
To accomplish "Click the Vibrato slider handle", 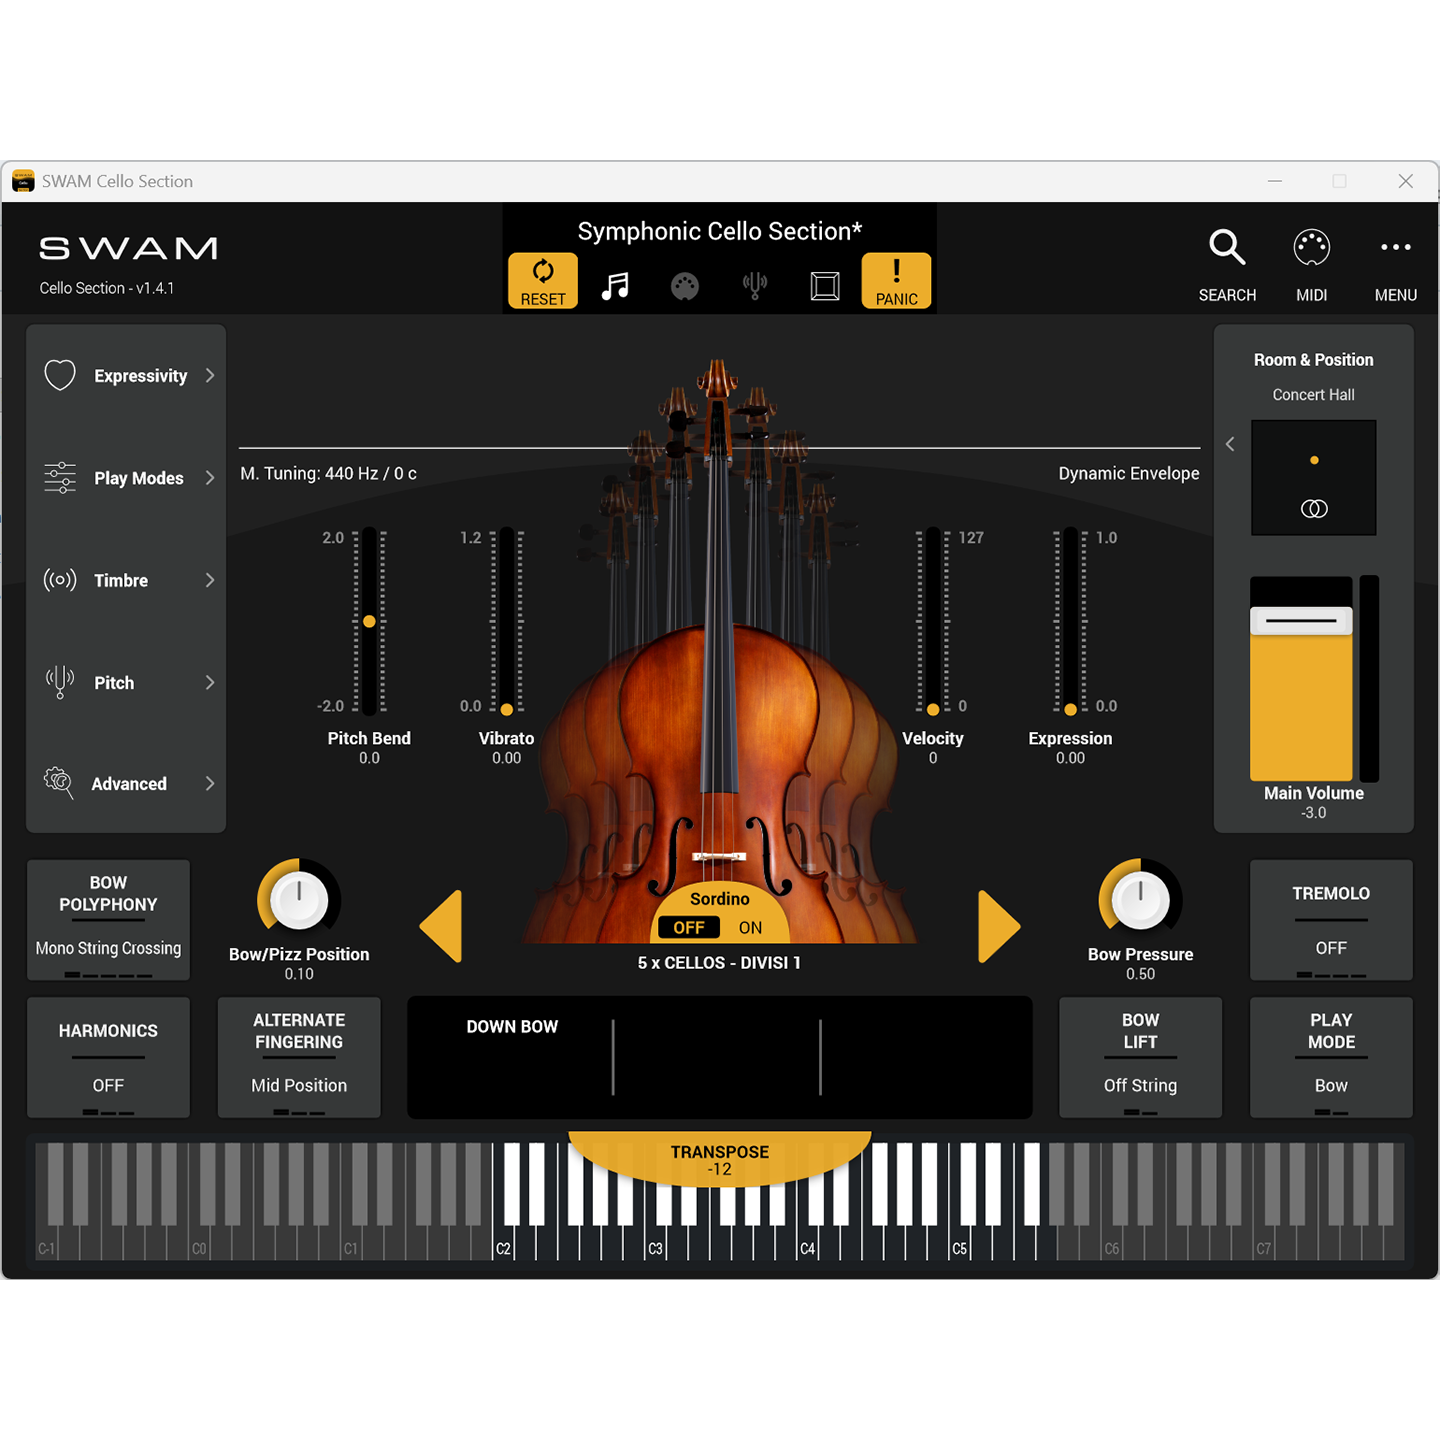I will coord(507,709).
